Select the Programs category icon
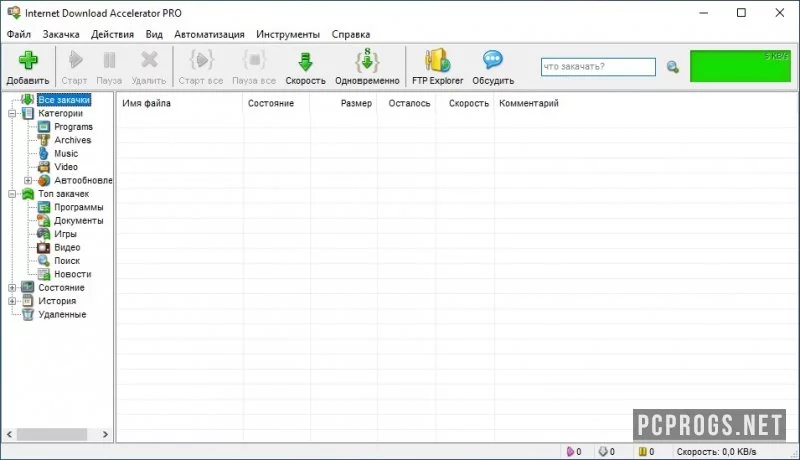Screen dimensions: 800x460 tap(44, 126)
